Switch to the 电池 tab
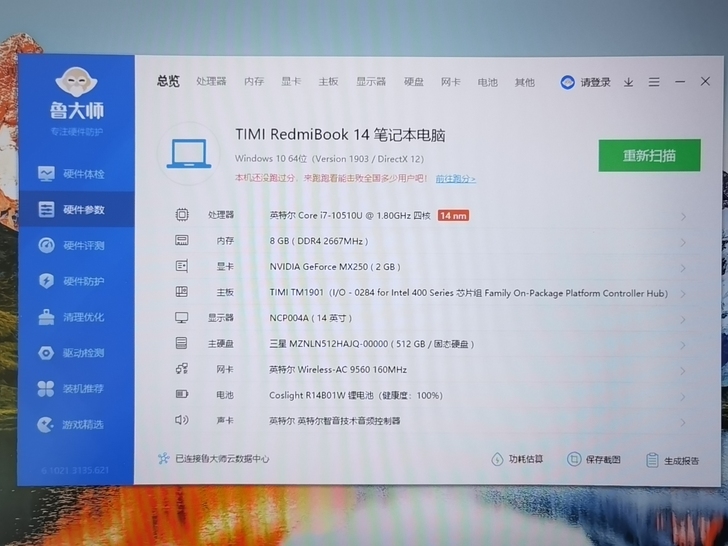This screenshot has height=546, width=728. point(488,82)
